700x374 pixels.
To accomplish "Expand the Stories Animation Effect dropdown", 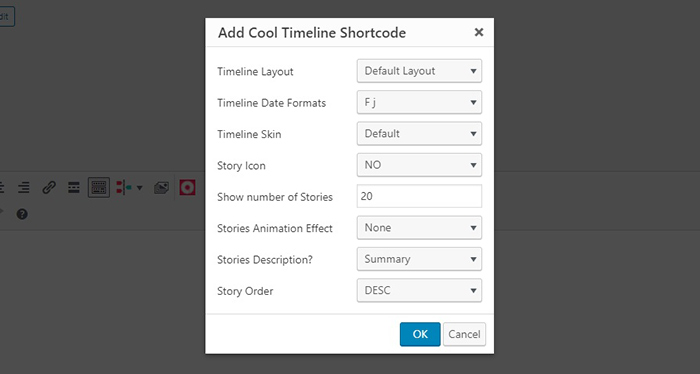I will (x=419, y=228).
